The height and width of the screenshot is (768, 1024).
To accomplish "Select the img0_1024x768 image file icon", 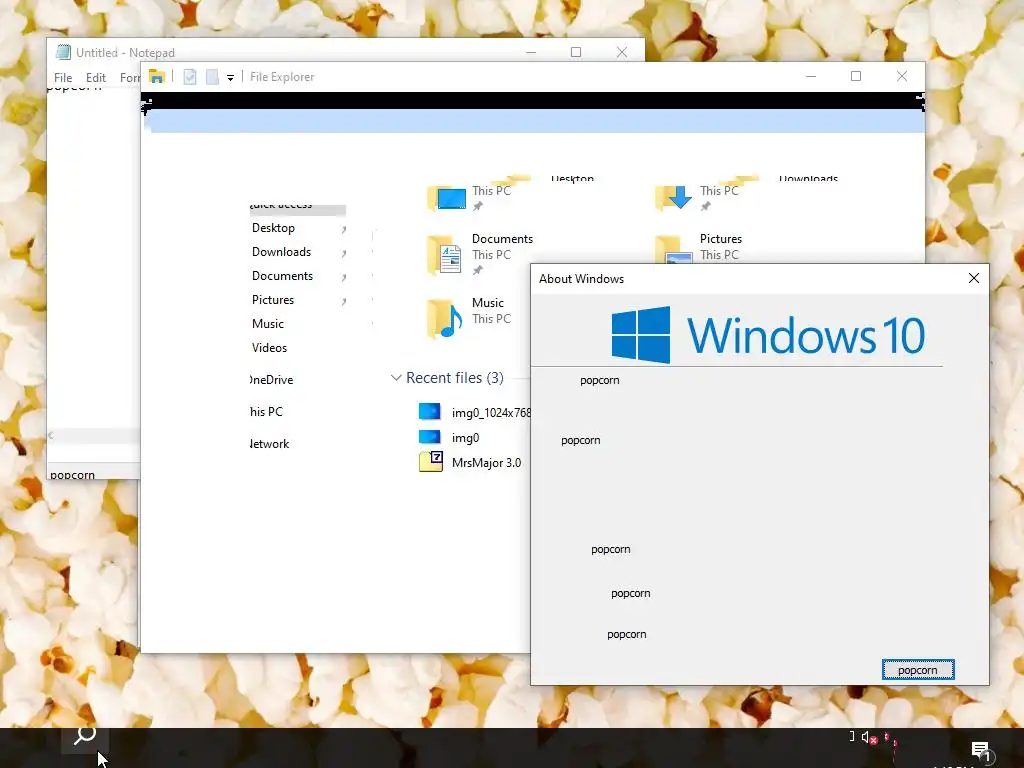I will pos(430,411).
